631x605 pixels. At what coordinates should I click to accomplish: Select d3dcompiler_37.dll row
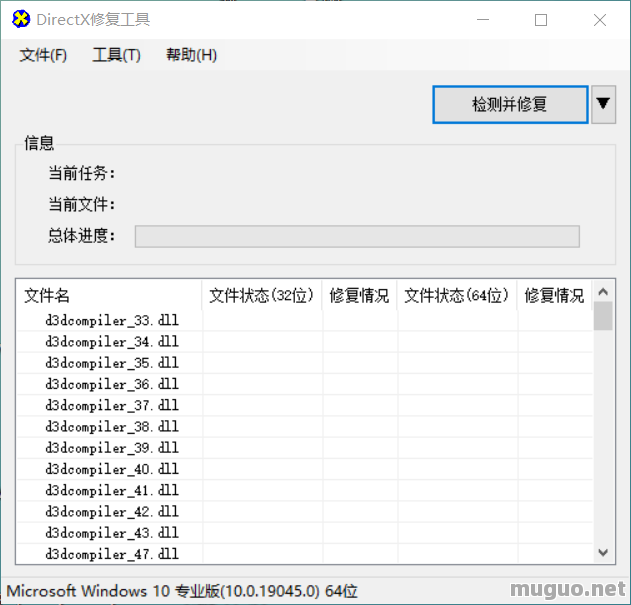(305, 406)
